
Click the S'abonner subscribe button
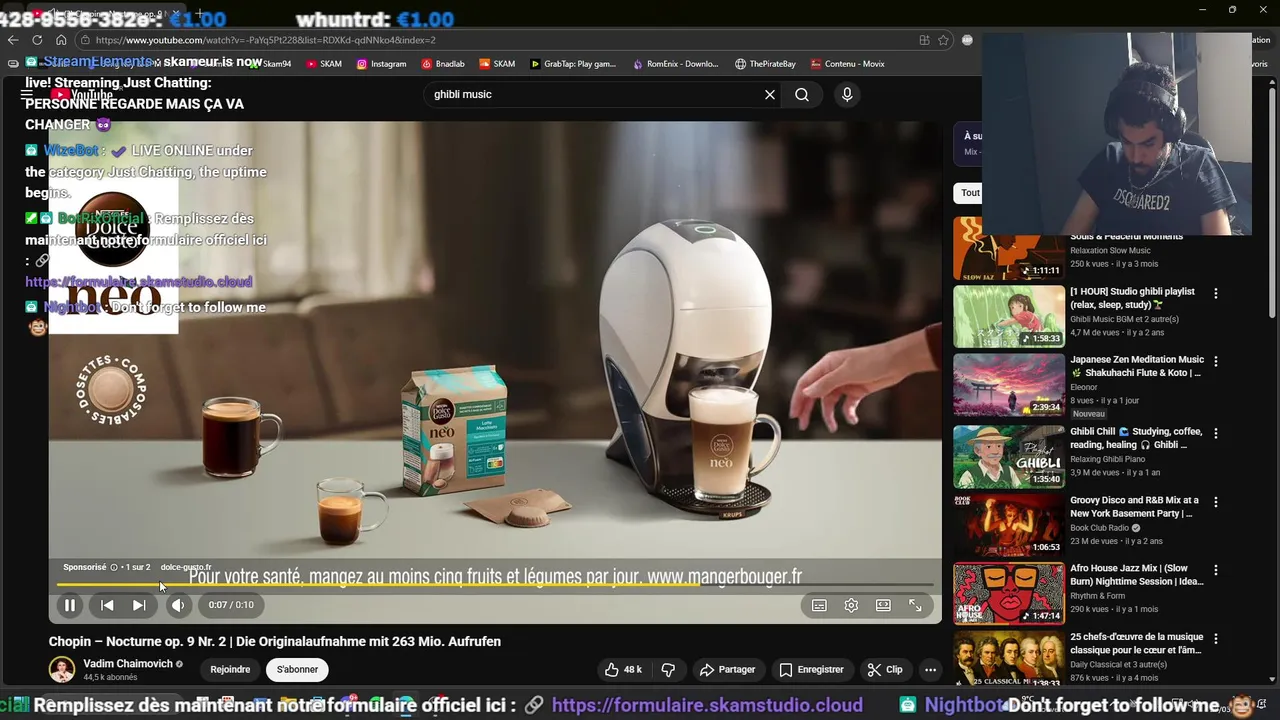[297, 669]
